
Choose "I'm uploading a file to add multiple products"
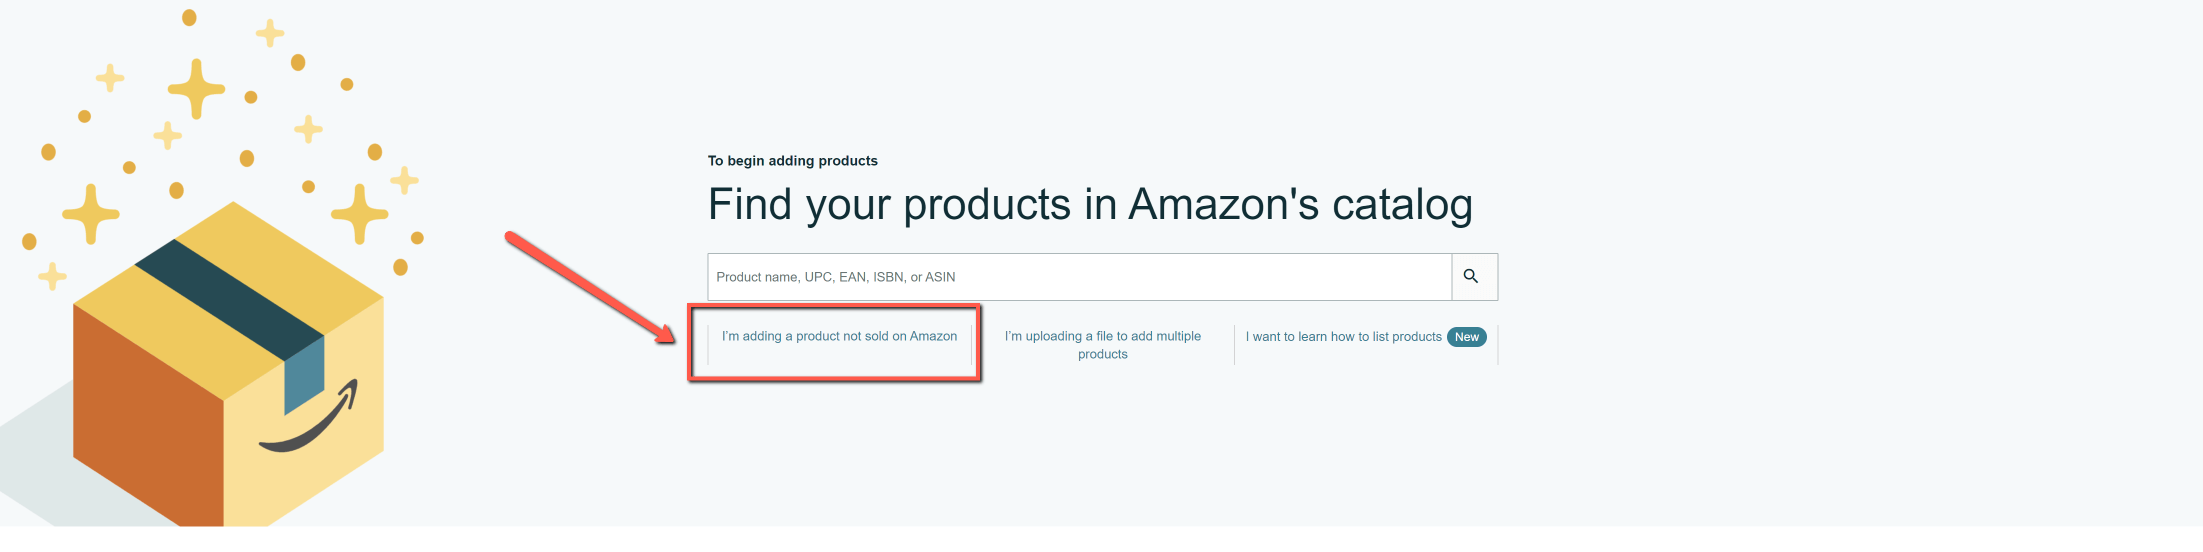(1102, 345)
